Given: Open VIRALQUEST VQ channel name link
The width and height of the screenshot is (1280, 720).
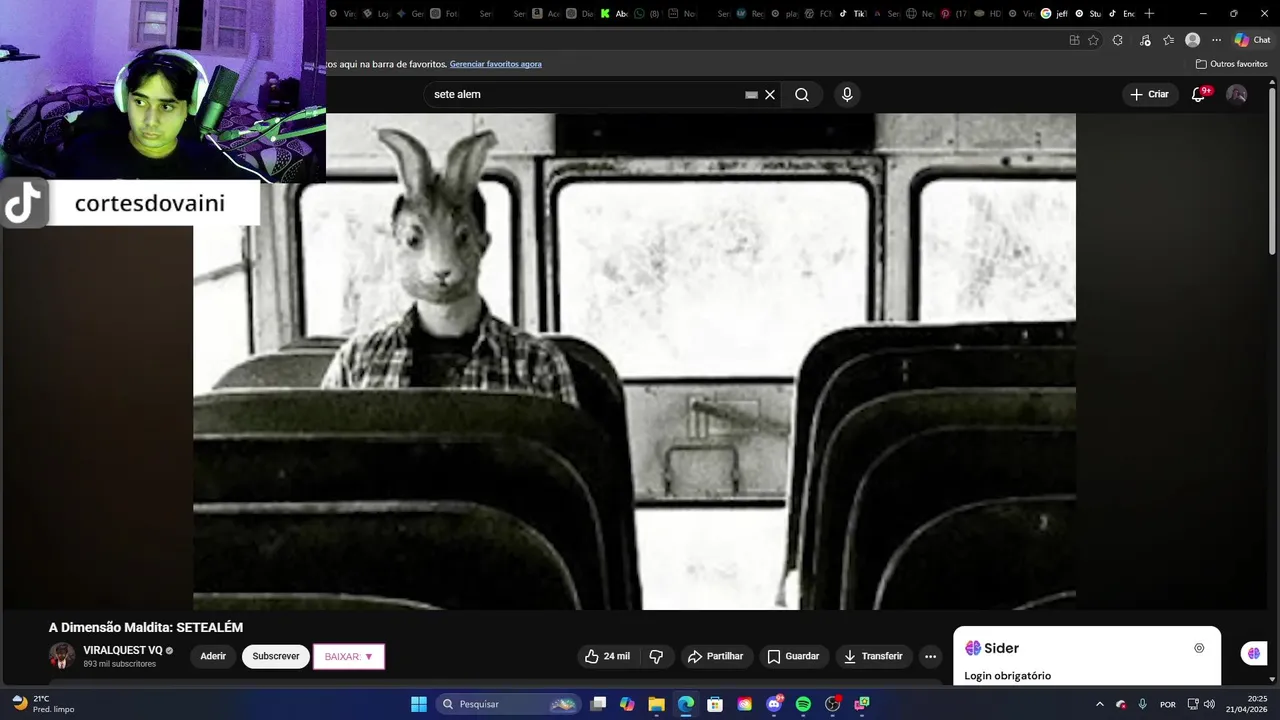Looking at the screenshot, I should (x=123, y=650).
